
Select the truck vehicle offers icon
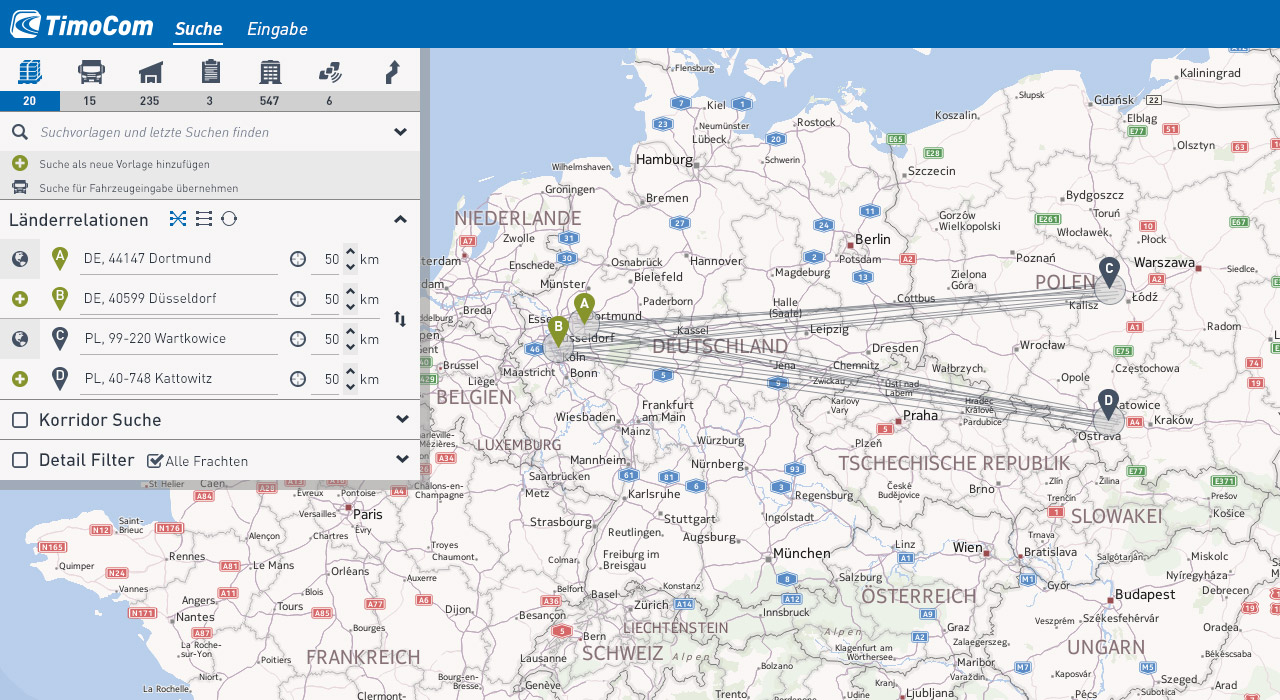pos(90,72)
